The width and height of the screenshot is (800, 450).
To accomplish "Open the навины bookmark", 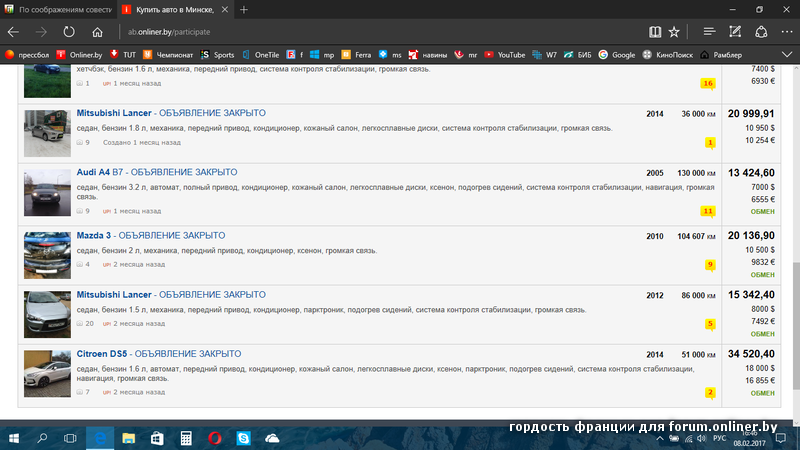I will pyautogui.click(x=428, y=55).
